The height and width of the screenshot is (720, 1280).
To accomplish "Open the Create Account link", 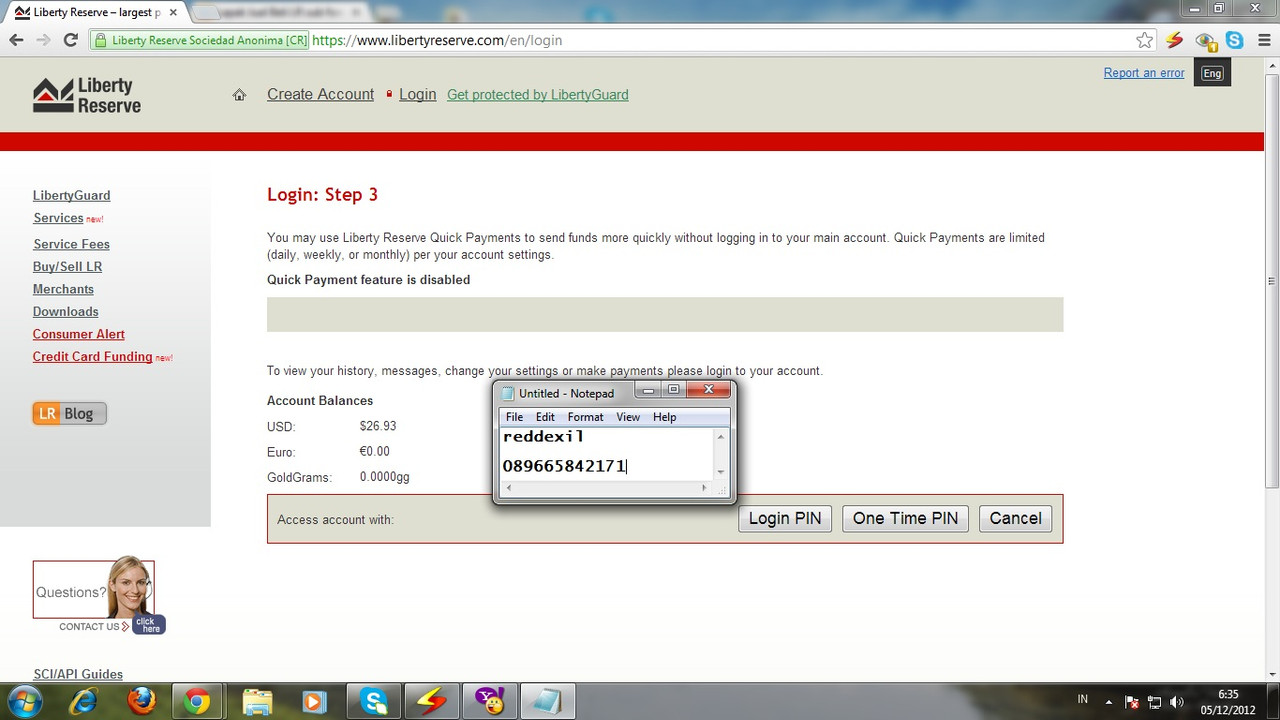I will click(x=320, y=94).
